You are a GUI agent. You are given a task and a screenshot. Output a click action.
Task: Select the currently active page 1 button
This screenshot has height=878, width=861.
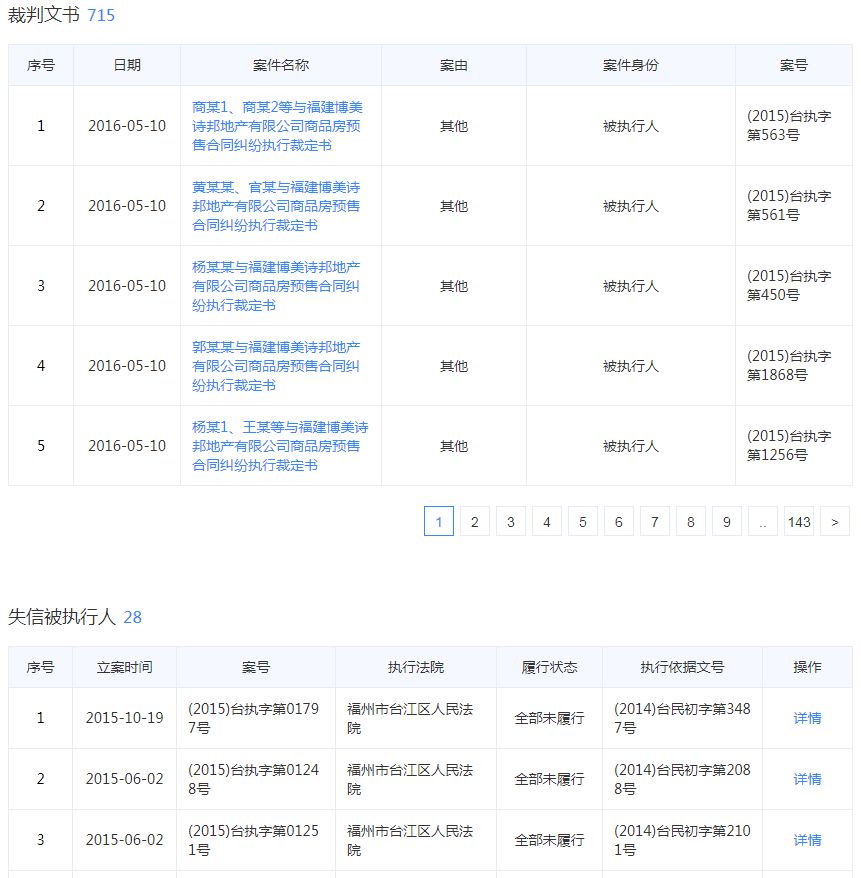coord(439,521)
